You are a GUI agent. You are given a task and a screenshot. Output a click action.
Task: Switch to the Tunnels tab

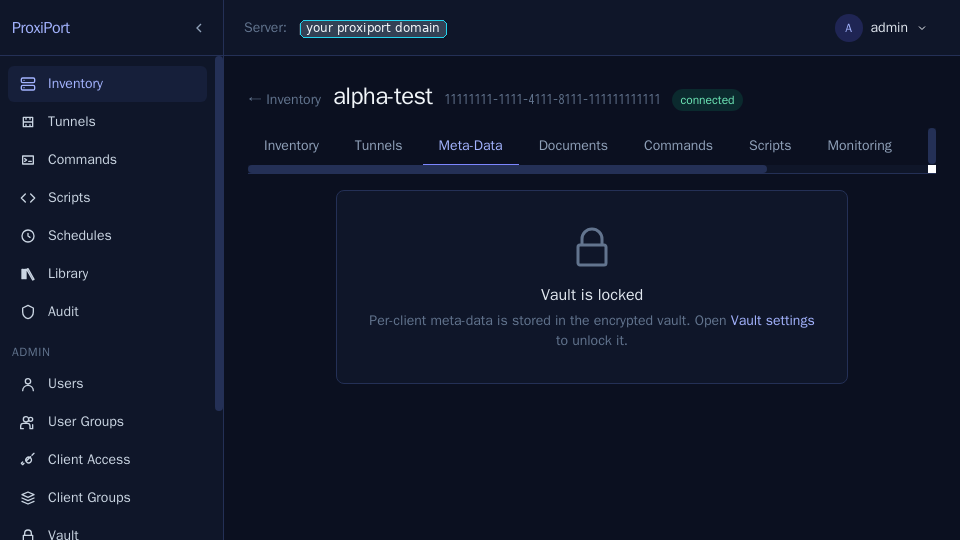(378, 146)
